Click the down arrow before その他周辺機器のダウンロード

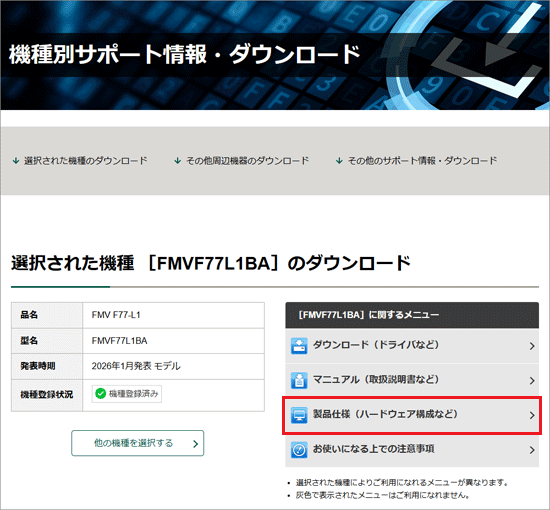coord(178,161)
